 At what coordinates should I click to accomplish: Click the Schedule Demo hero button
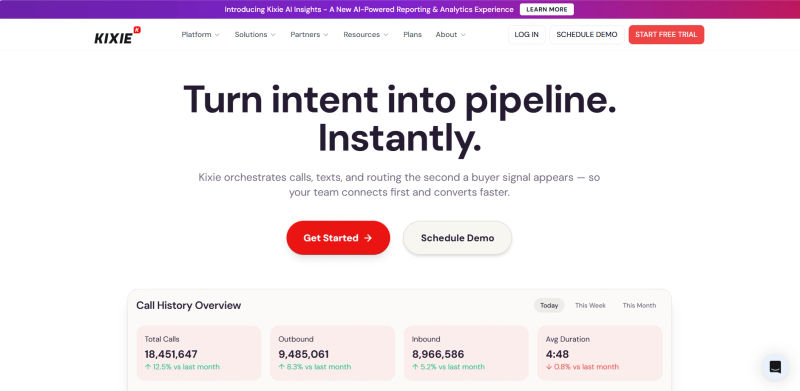pos(457,238)
